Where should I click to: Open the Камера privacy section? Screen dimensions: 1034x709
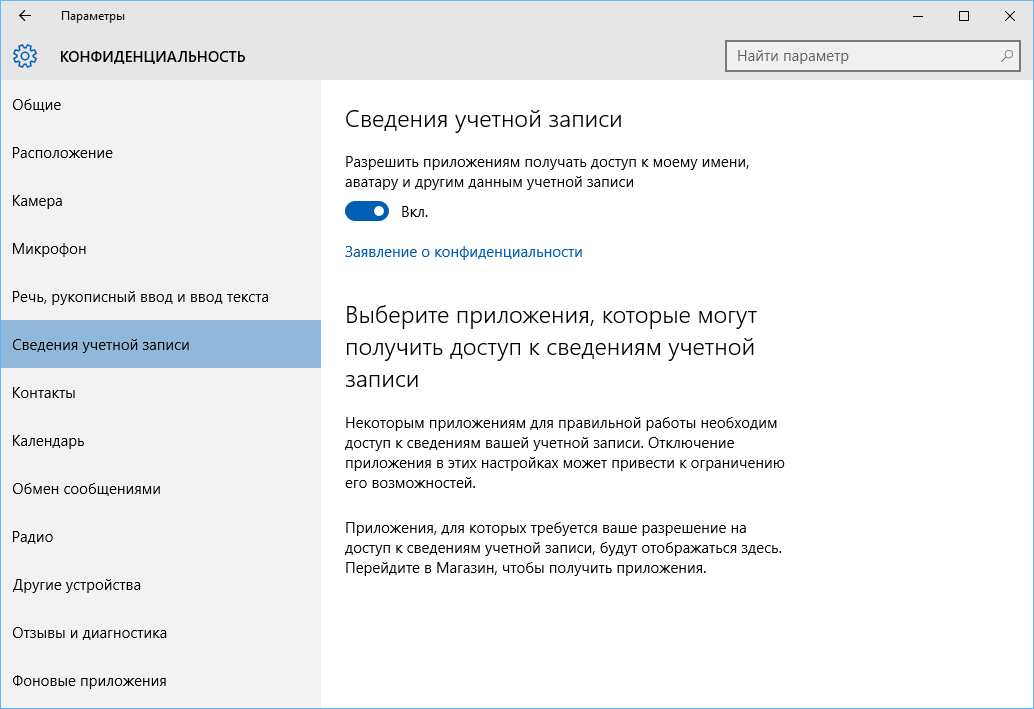pyautogui.click(x=37, y=200)
